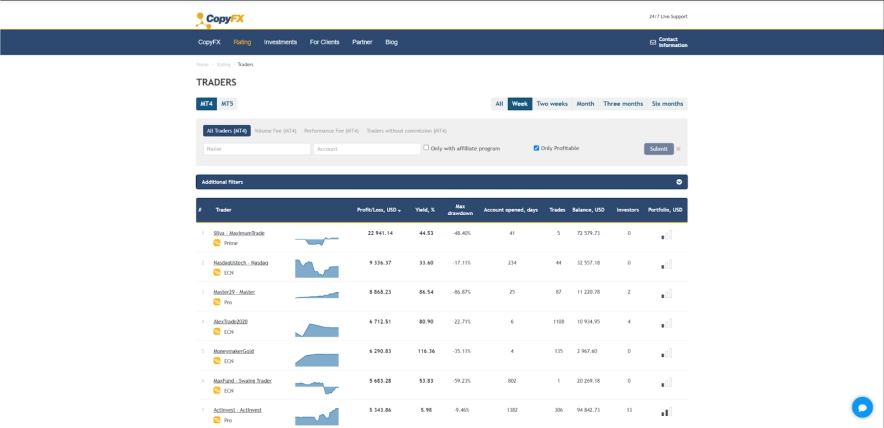
Task: Click the ECN icon under MoneymakerGold
Action: click(x=217, y=361)
